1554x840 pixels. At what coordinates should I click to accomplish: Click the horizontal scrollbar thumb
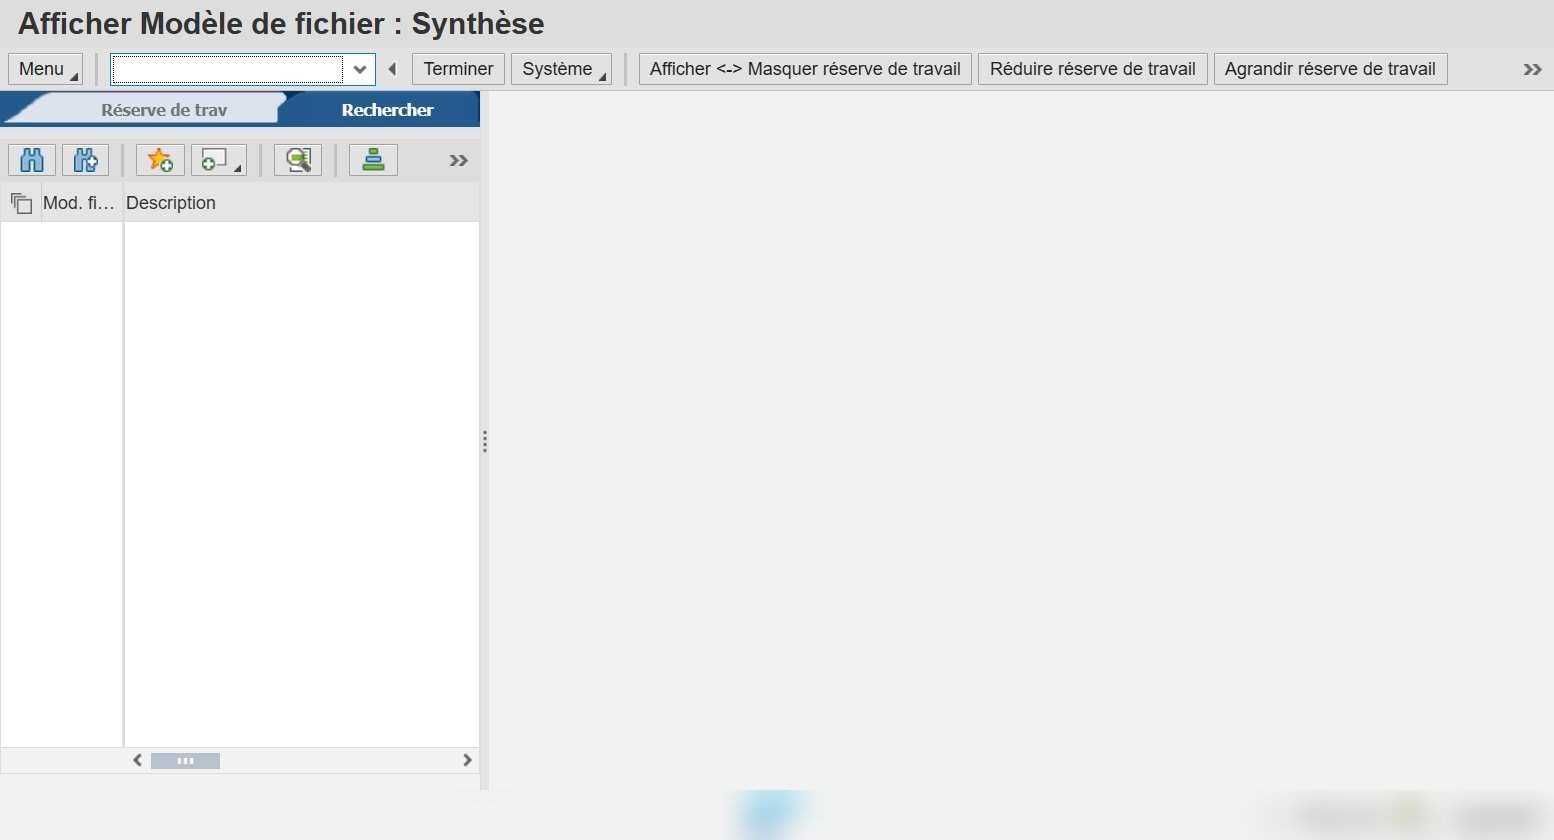click(185, 761)
